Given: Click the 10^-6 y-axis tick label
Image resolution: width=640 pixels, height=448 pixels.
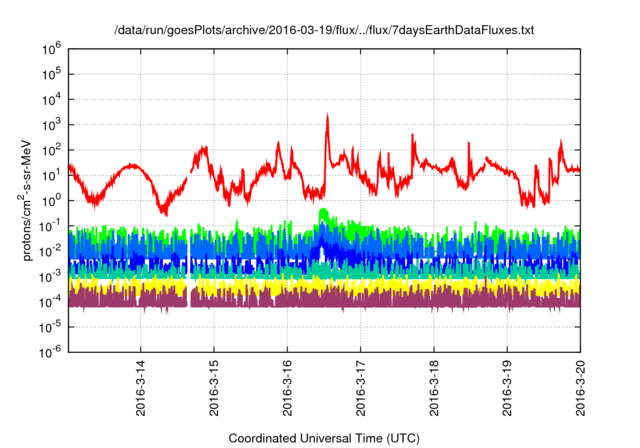Looking at the screenshot, I should tap(49, 352).
